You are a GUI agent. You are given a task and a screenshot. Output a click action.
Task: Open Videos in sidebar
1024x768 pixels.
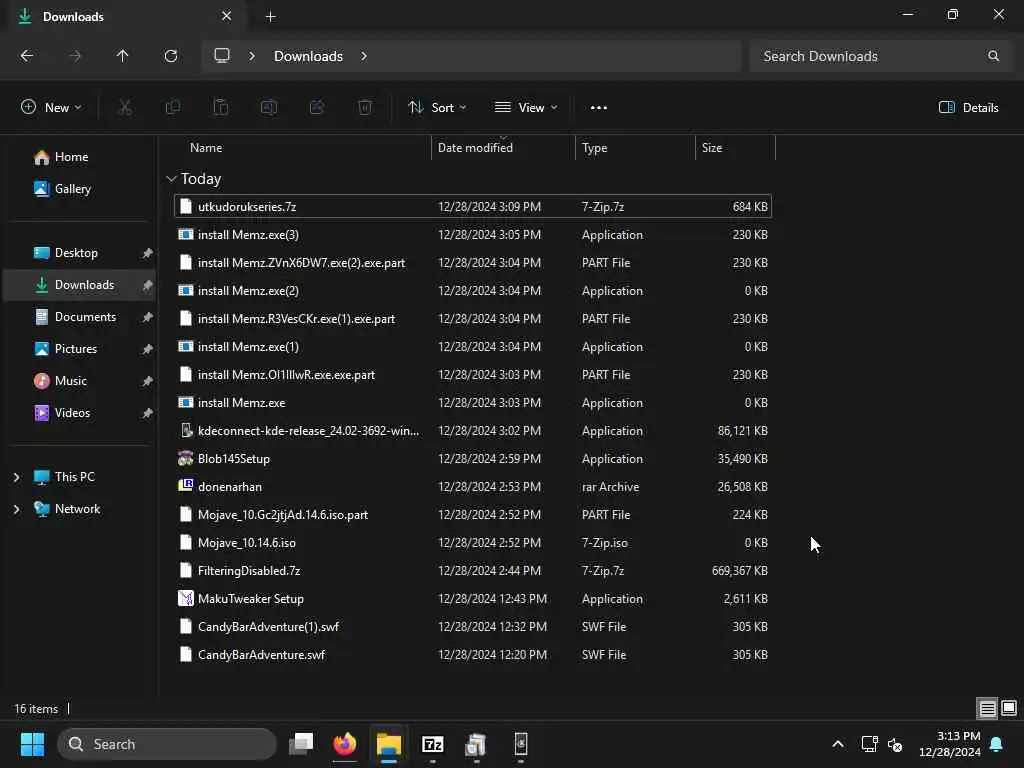[72, 413]
